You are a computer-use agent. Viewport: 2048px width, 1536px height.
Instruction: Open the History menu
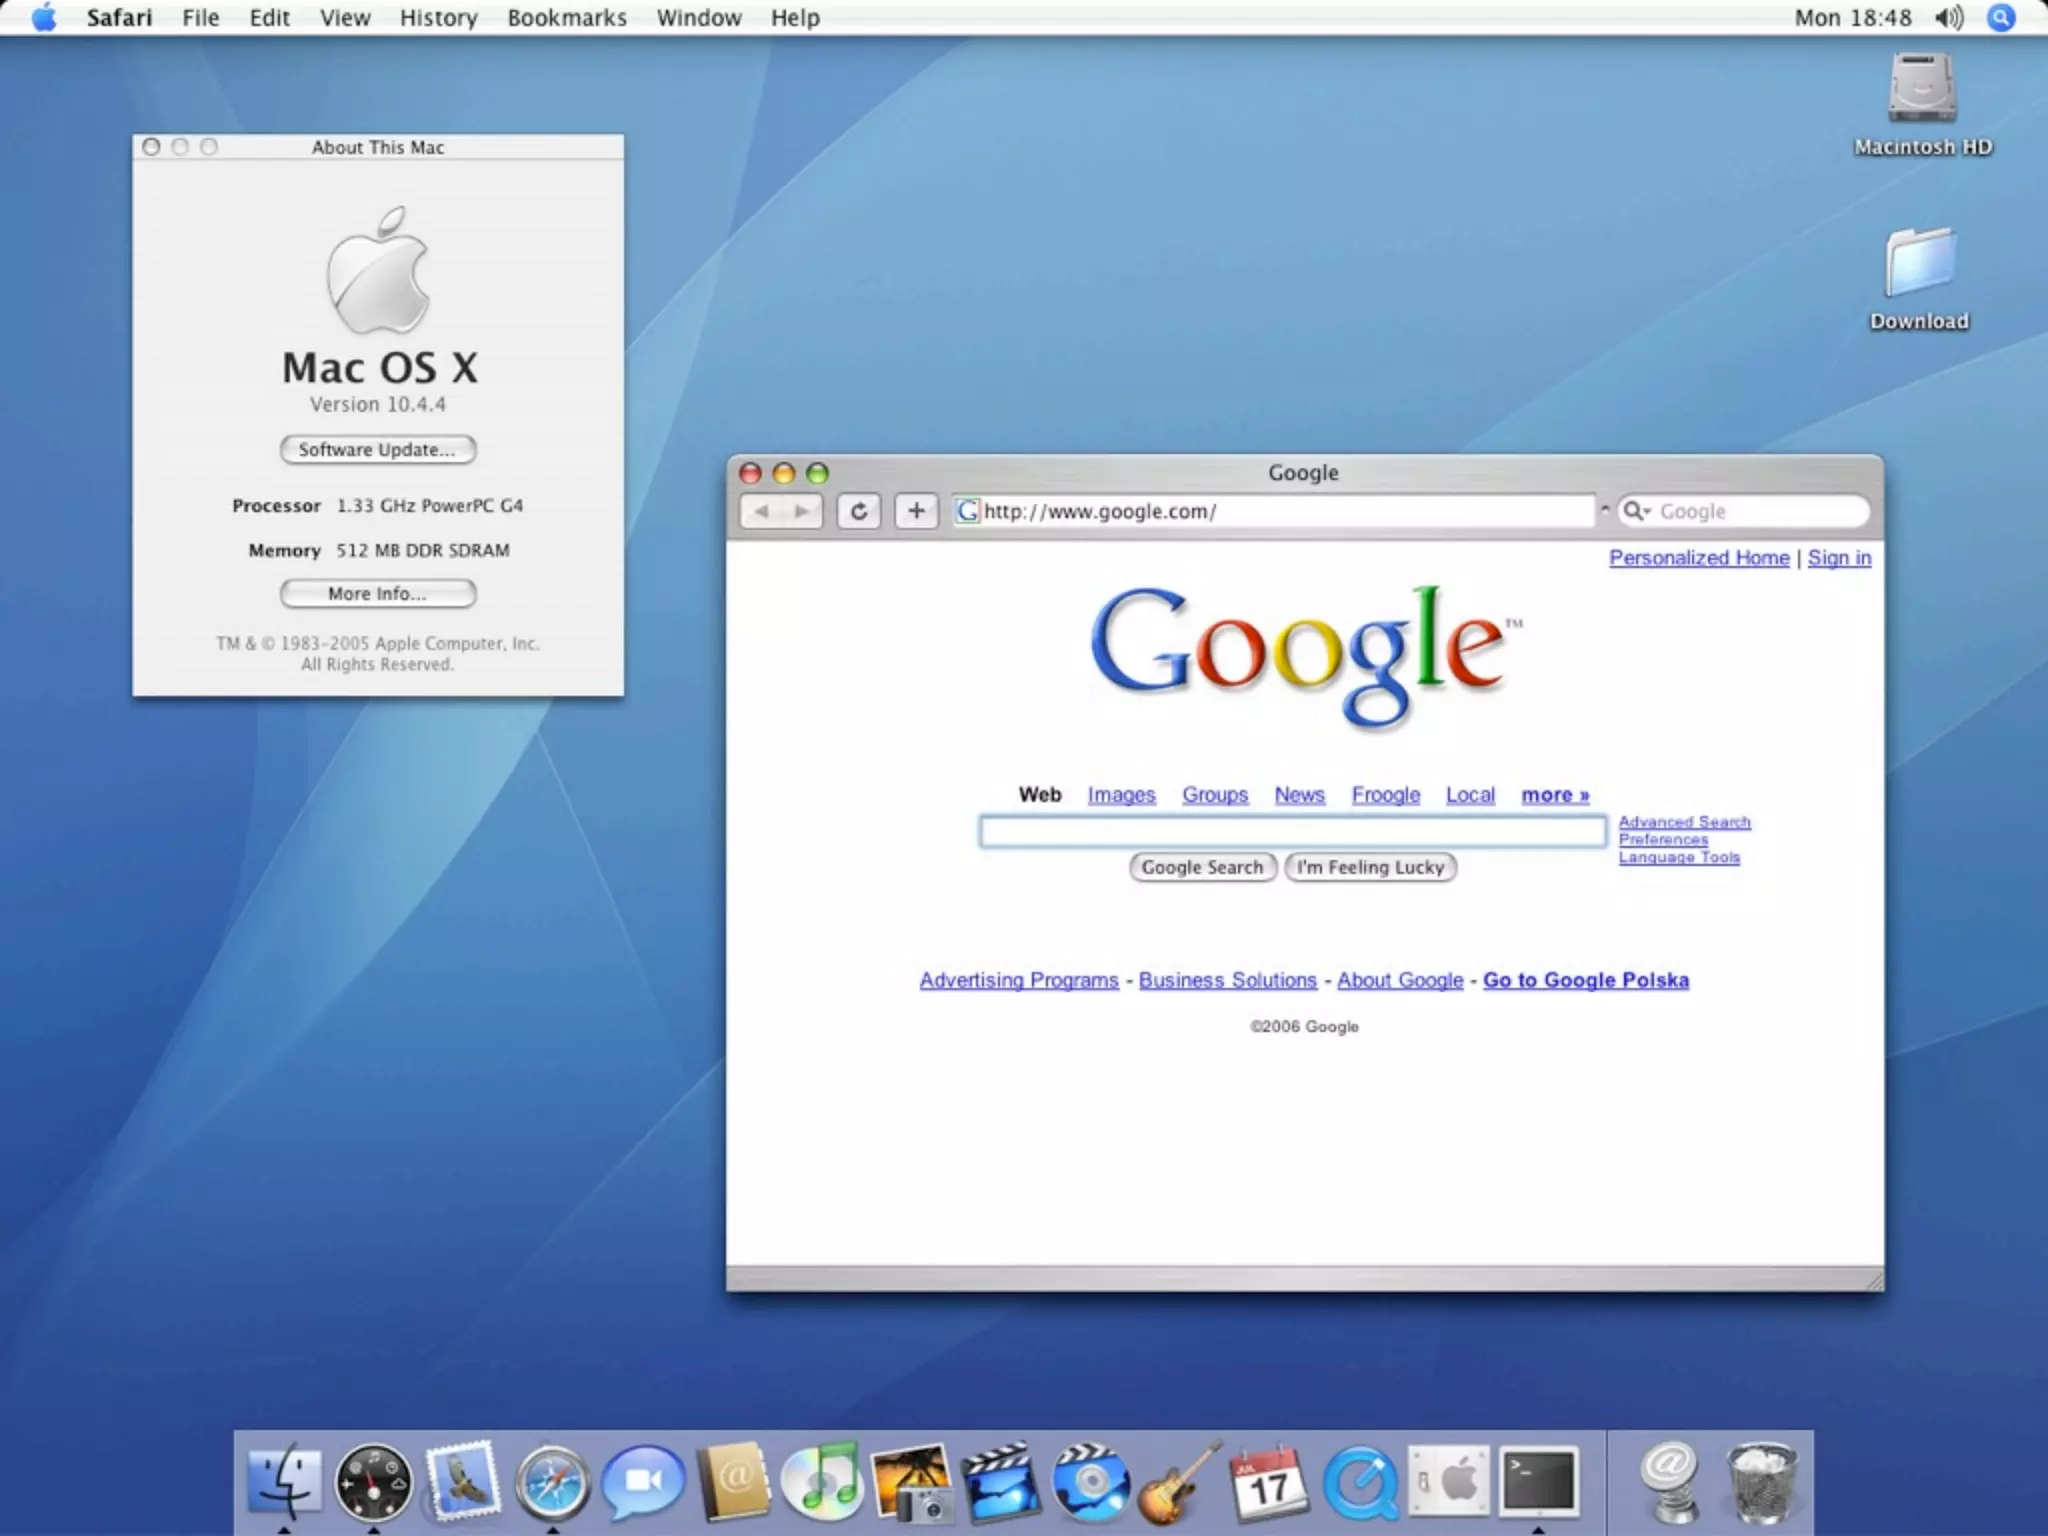(438, 17)
